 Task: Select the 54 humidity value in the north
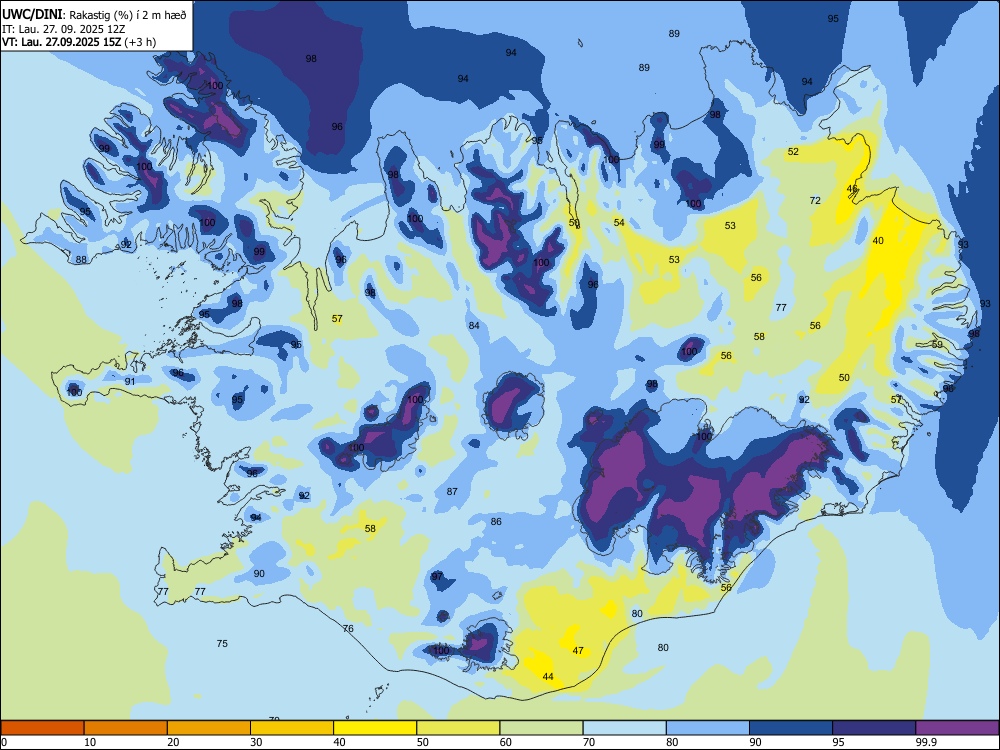(x=619, y=223)
